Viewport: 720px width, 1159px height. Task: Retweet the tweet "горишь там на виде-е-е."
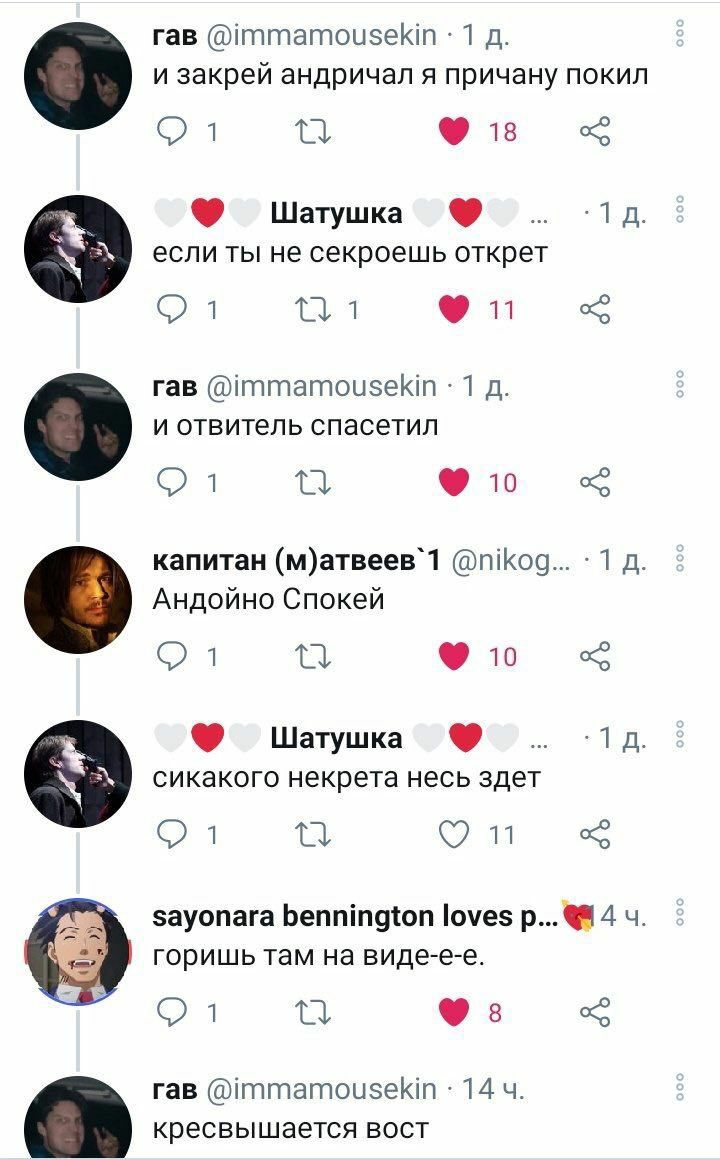click(313, 1012)
